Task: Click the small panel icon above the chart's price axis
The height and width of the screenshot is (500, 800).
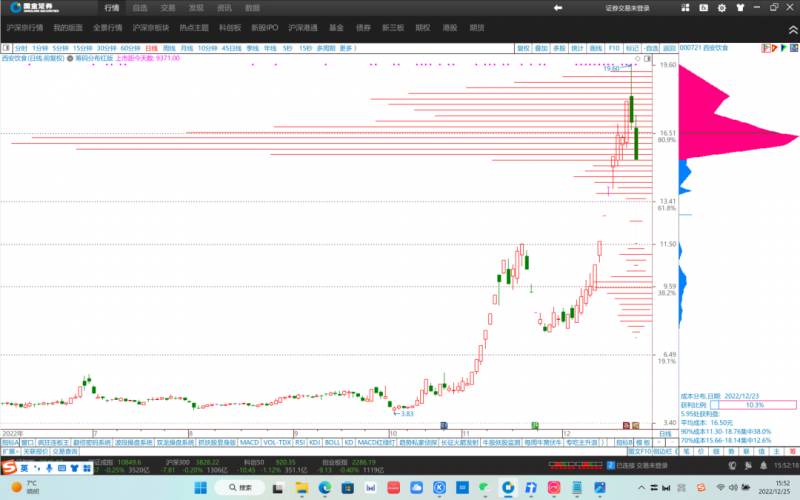Action: coord(647,59)
